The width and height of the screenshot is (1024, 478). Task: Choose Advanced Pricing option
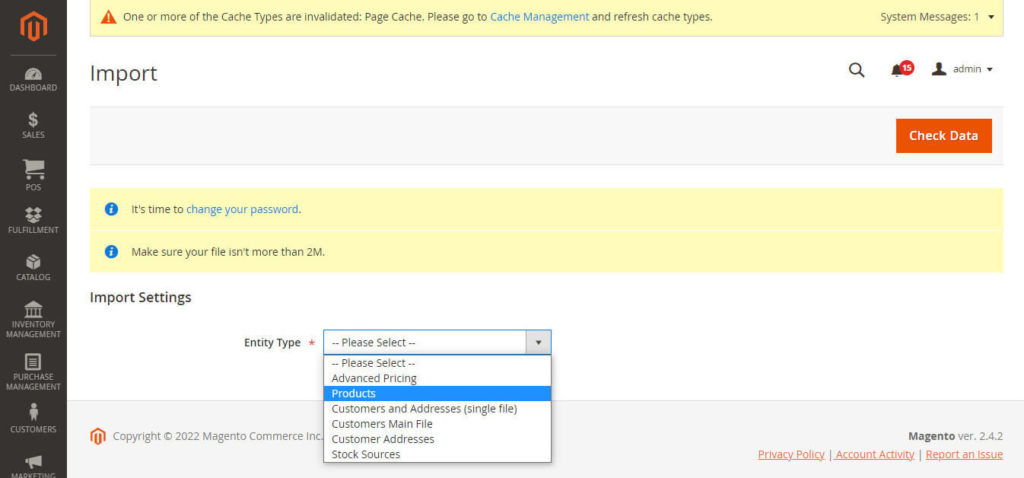(x=374, y=378)
